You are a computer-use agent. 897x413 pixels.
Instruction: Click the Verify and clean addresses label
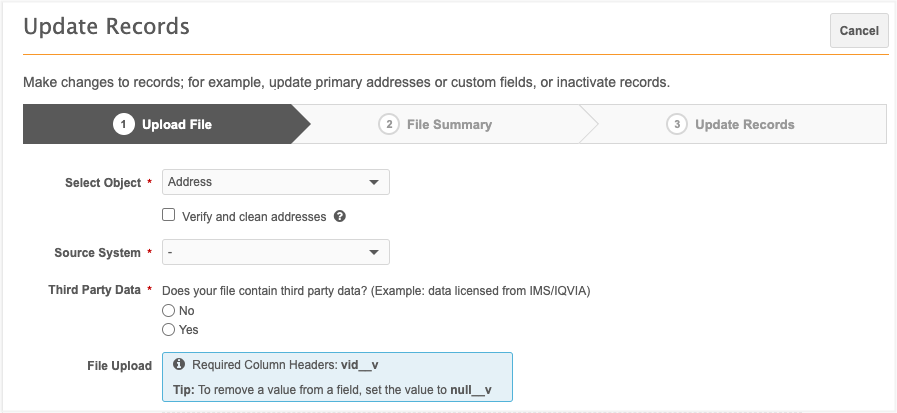tap(254, 217)
